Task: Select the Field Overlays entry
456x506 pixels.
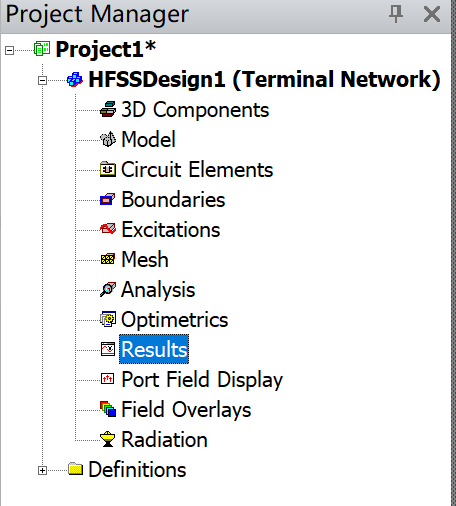Action: (186, 410)
